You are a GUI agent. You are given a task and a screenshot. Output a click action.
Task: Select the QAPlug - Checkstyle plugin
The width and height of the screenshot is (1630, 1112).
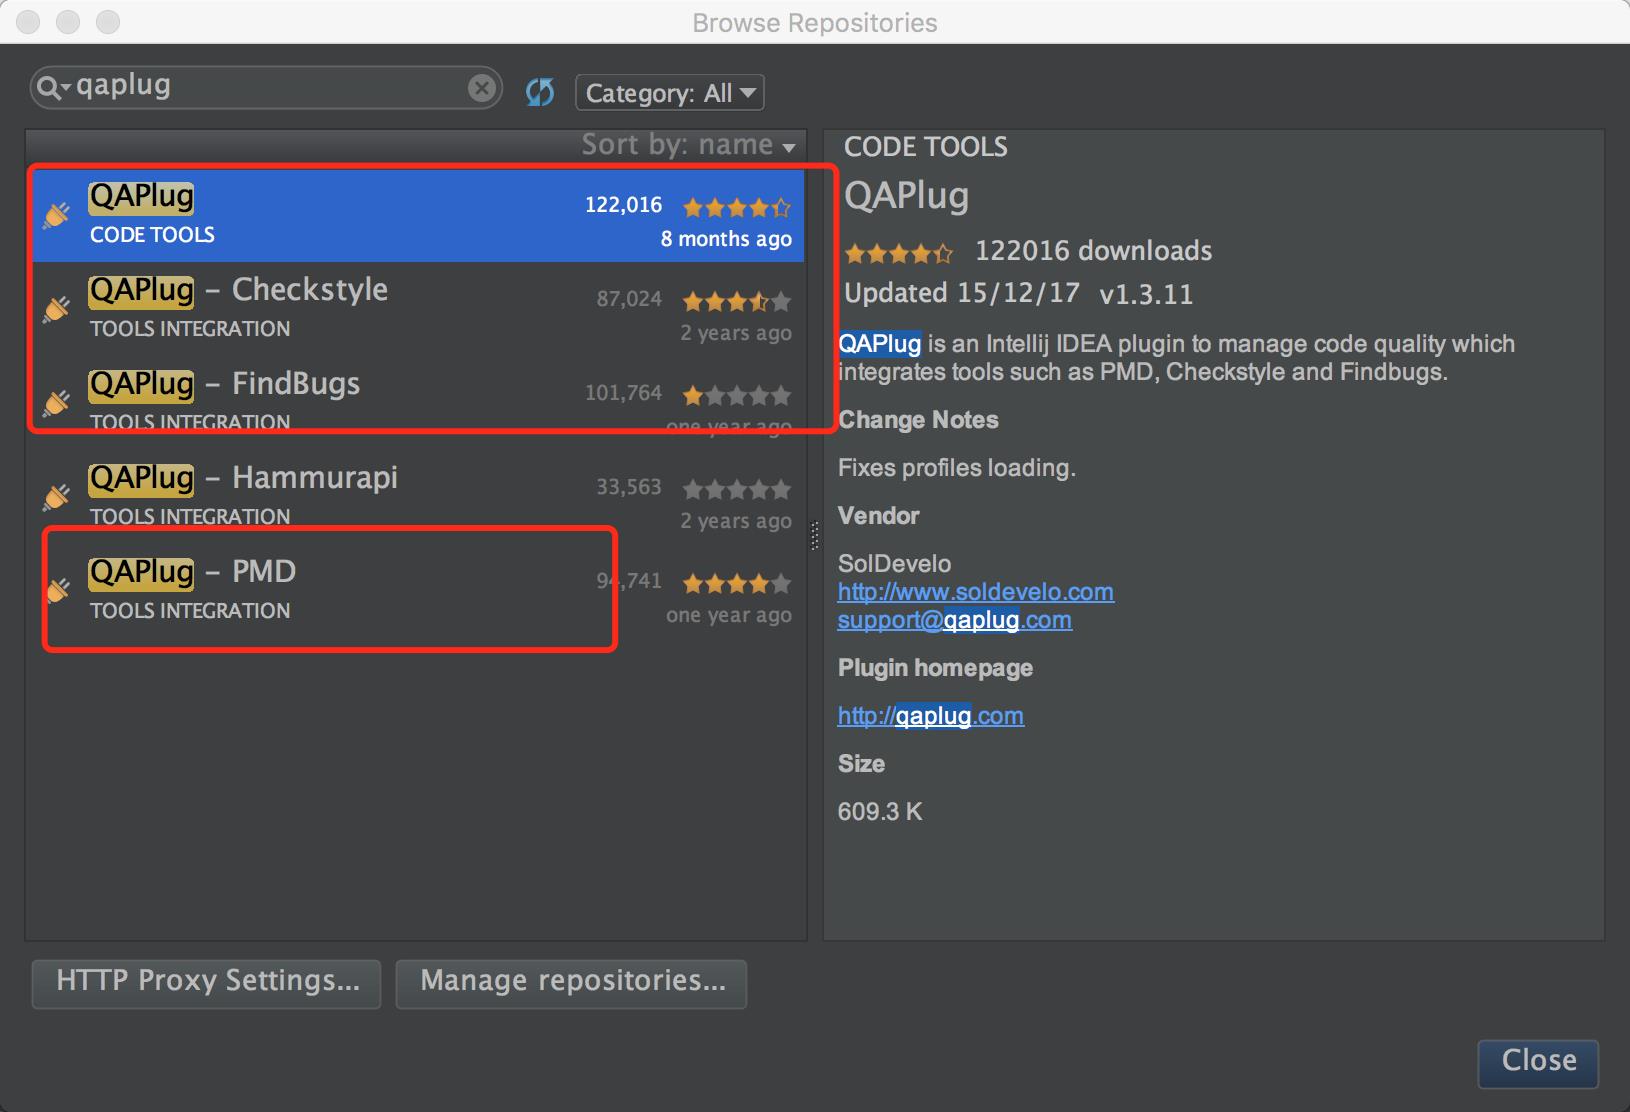418,309
